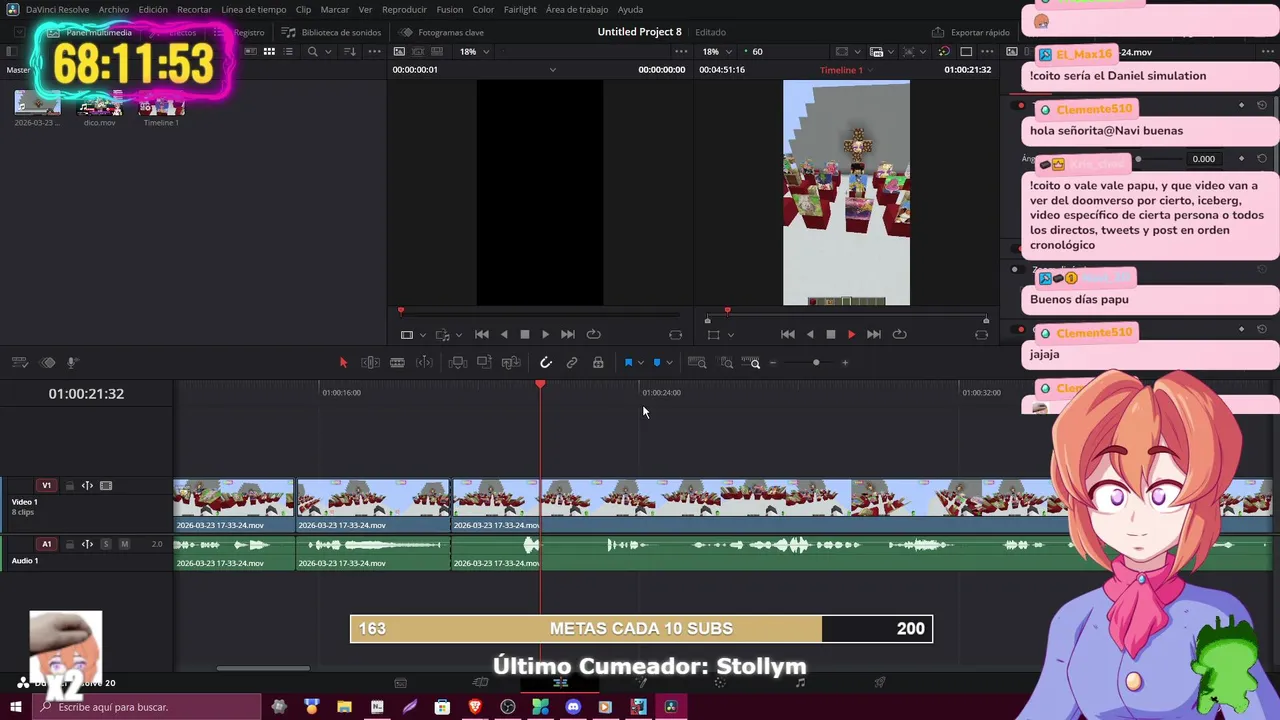Image resolution: width=1280 pixels, height=720 pixels.
Task: Open timeline viewer zoom 18% dropdown
Action: tap(717, 52)
